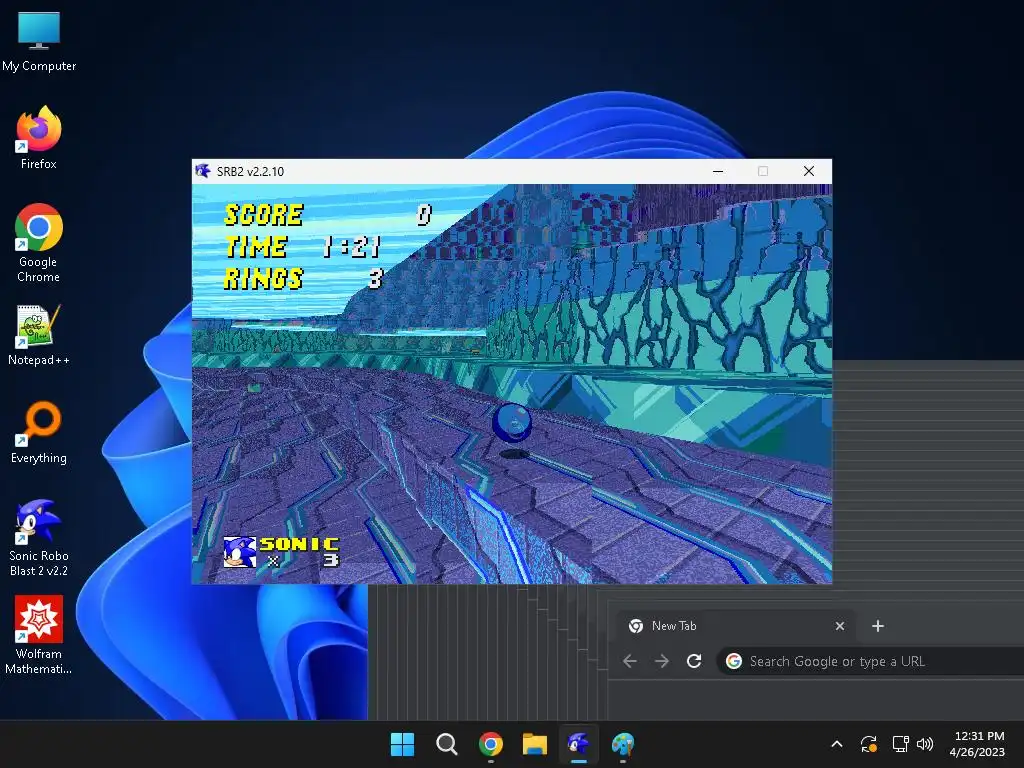
Task: Reload the page in Chrome
Action: pos(694,662)
